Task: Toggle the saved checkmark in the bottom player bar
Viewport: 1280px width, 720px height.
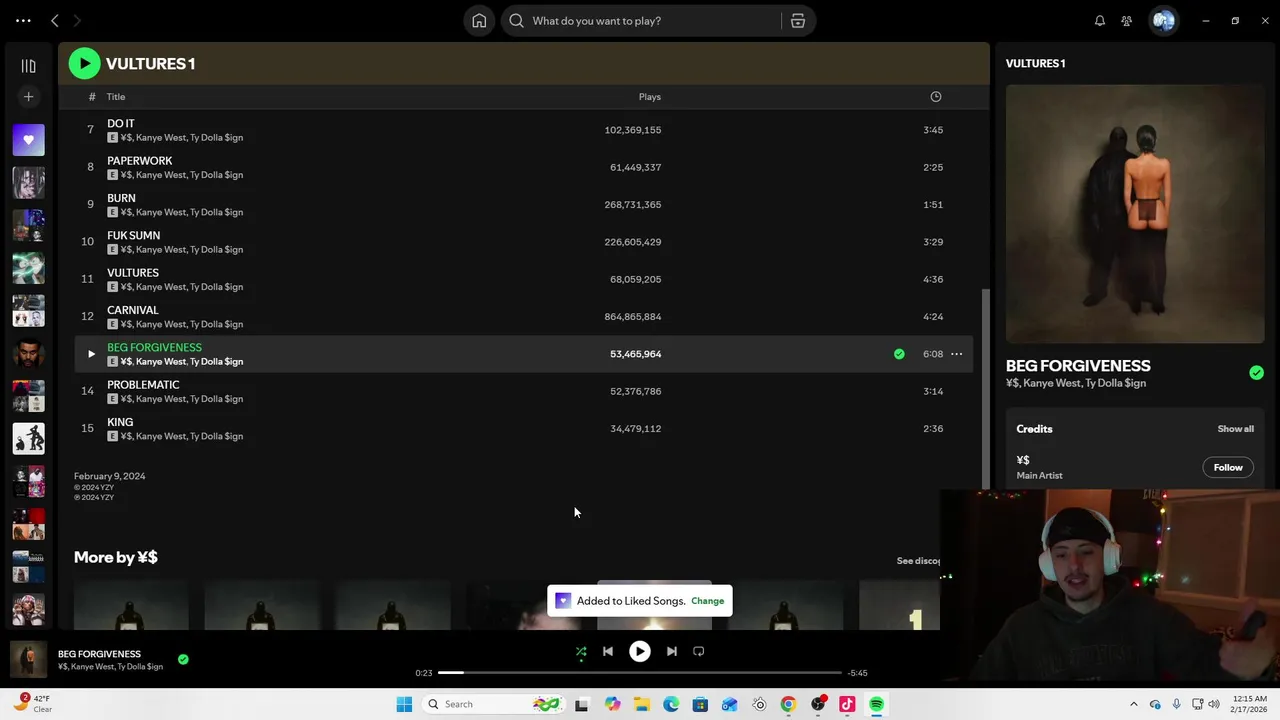Action: click(183, 660)
